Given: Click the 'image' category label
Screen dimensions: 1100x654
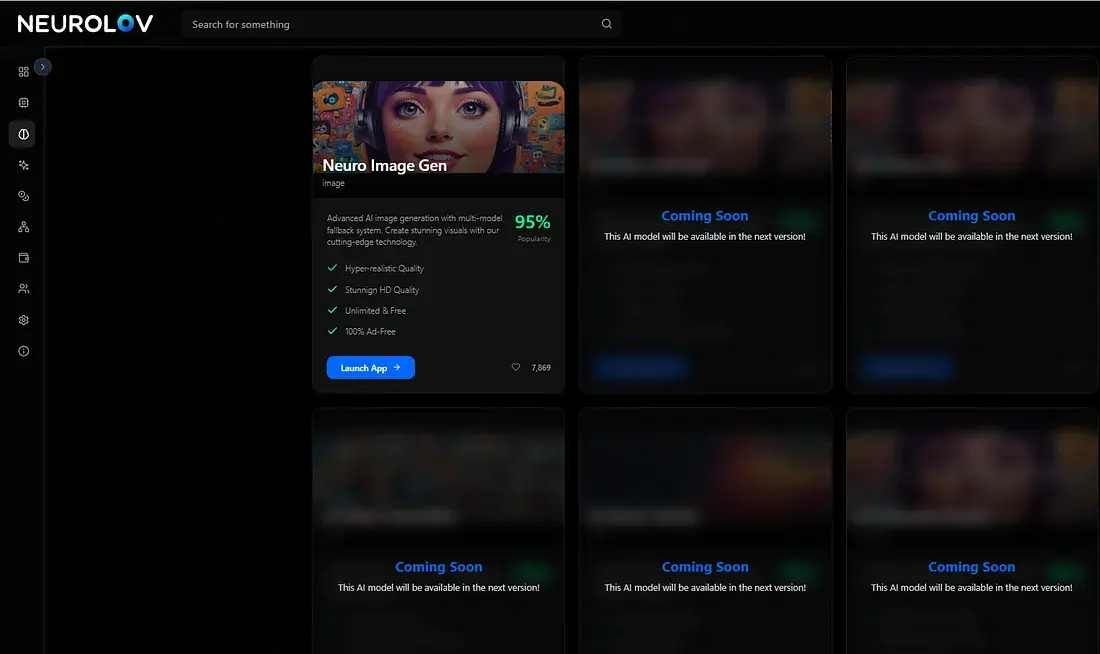Looking at the screenshot, I should point(333,183).
